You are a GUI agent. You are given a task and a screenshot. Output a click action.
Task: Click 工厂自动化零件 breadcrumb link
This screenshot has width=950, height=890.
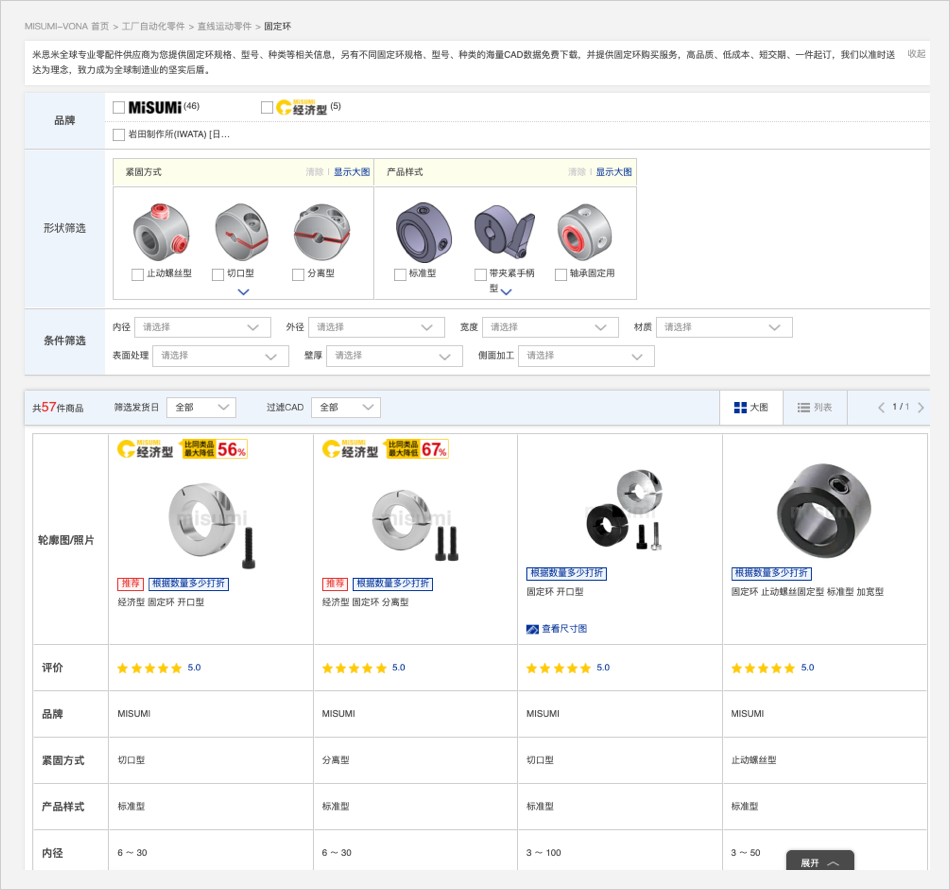click(152, 26)
